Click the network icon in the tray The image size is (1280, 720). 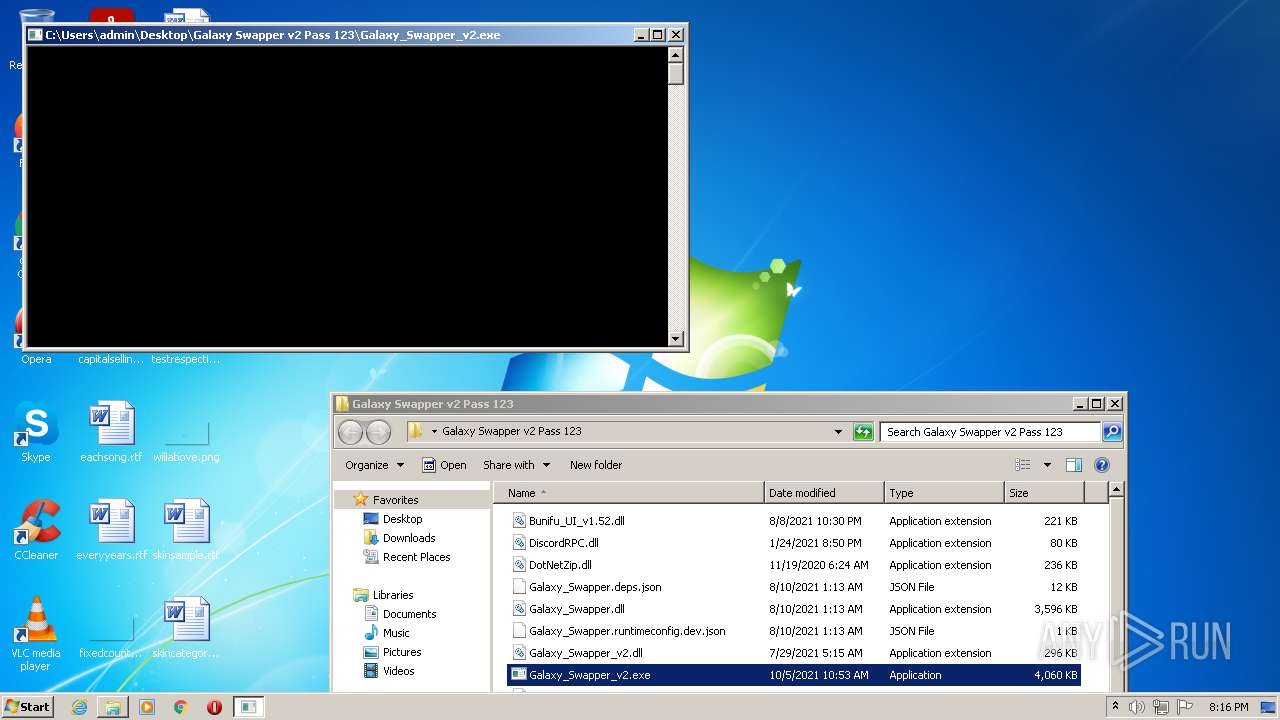pyautogui.click(x=1160, y=707)
